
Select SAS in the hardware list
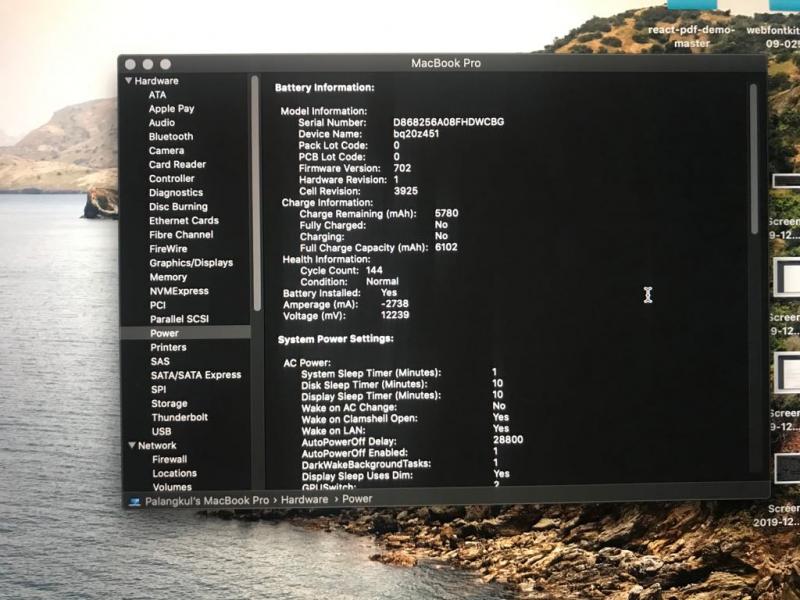tap(160, 361)
